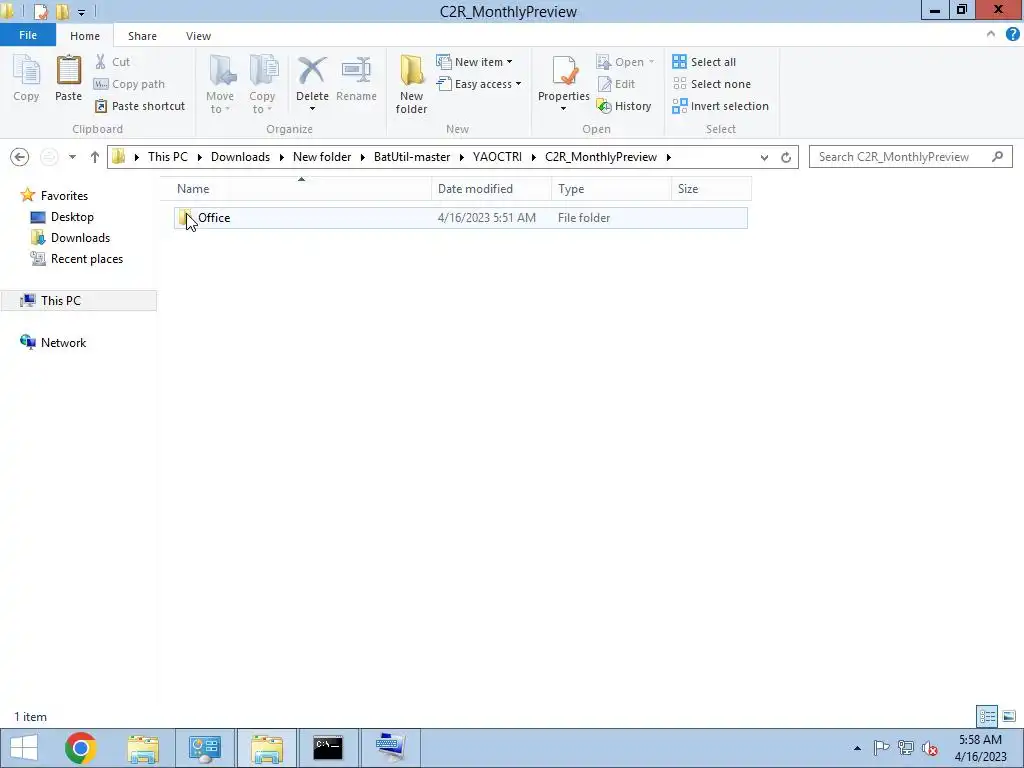This screenshot has height=768, width=1024.
Task: Expand the New item dropdown
Action: (x=509, y=62)
